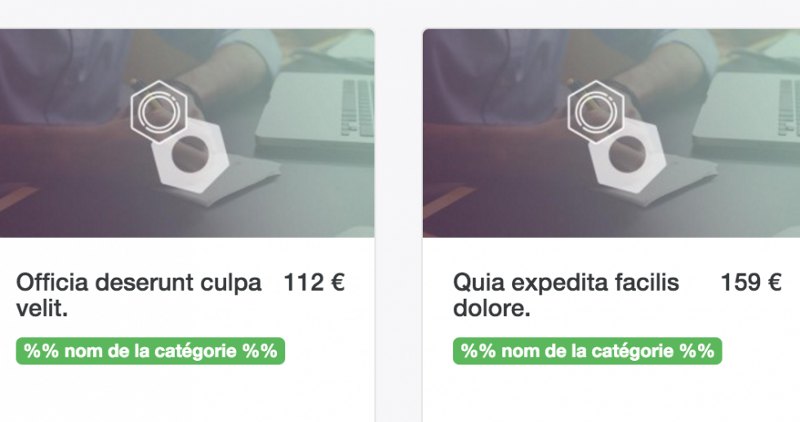The image size is (800, 422).
Task: Open the Quia card cover photo
Action: pyautogui.click(x=611, y=133)
